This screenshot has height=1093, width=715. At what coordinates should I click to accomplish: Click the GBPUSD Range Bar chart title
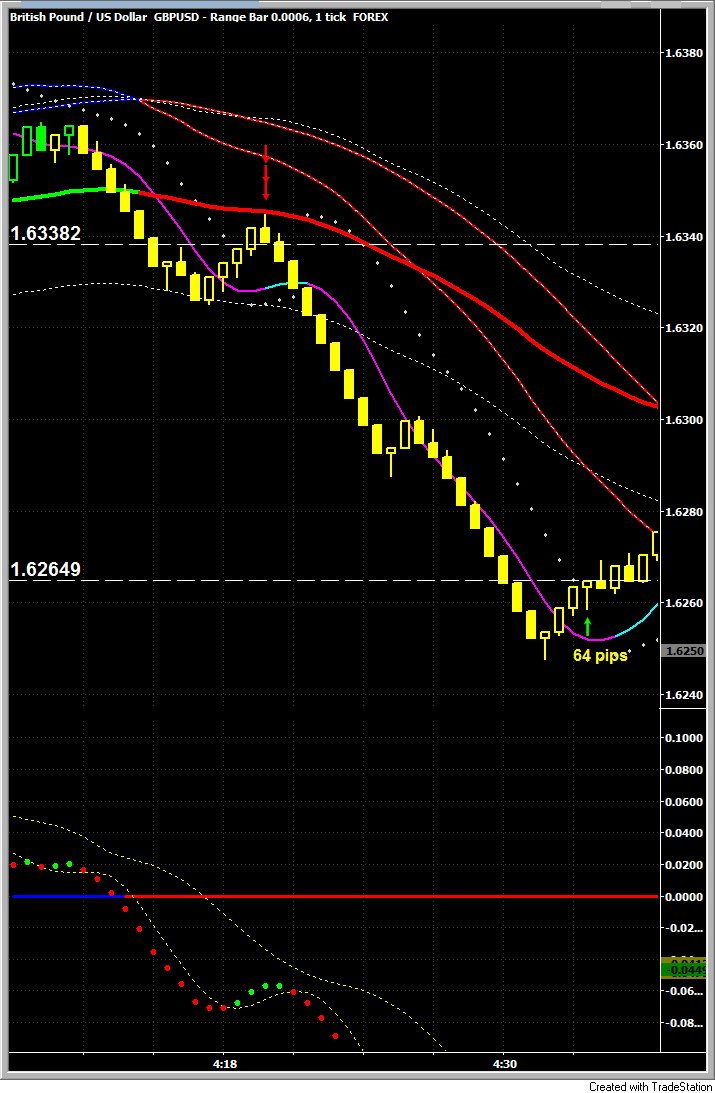(199, 17)
